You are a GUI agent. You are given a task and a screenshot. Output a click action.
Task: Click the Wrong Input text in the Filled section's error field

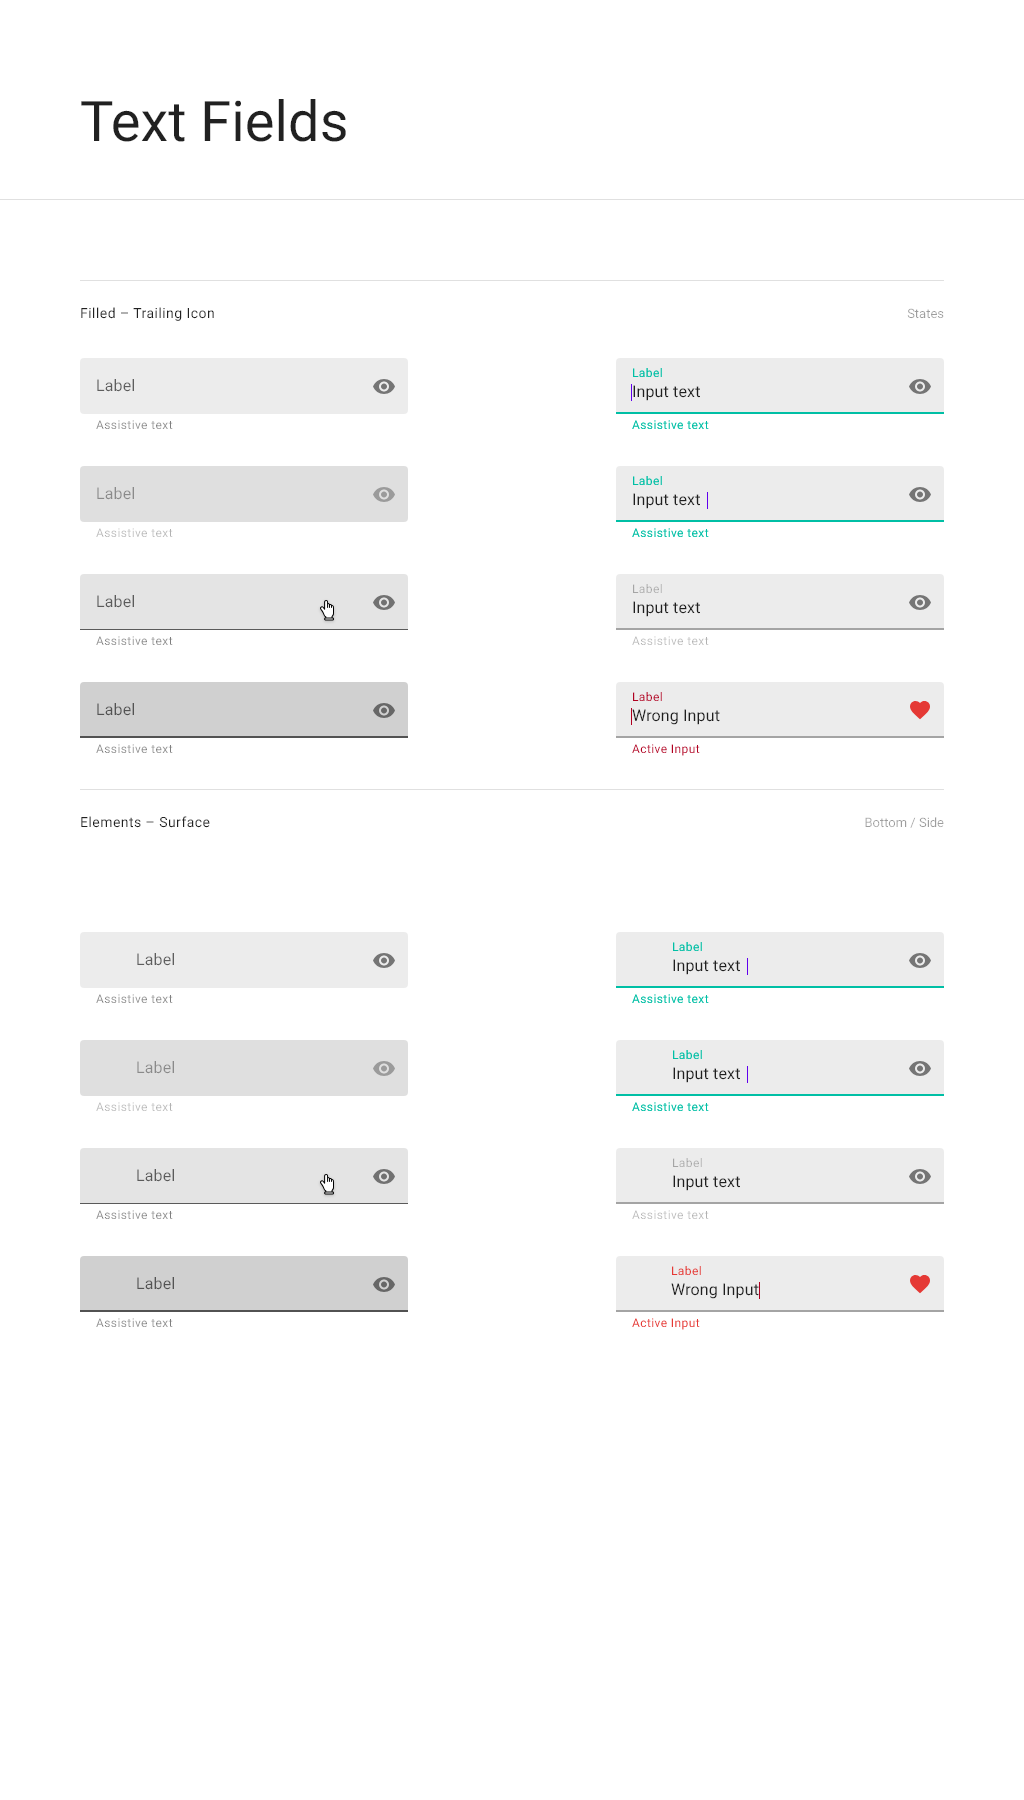pos(676,716)
